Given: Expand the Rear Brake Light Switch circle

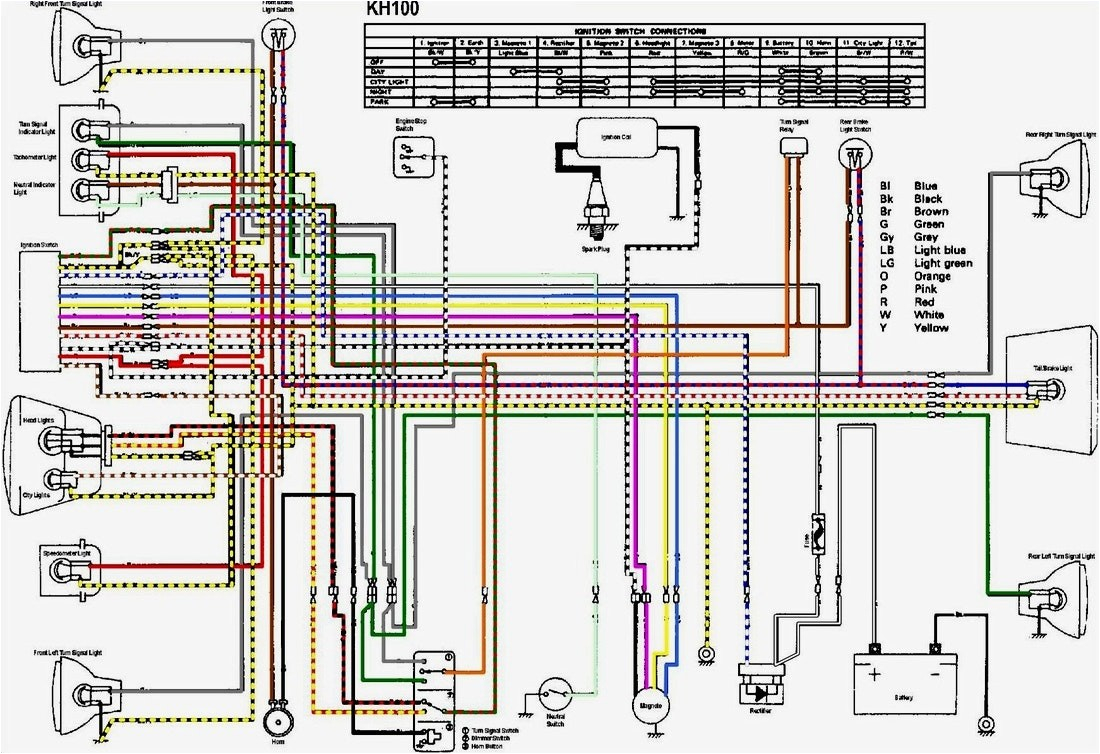Looking at the screenshot, I should click(x=855, y=152).
